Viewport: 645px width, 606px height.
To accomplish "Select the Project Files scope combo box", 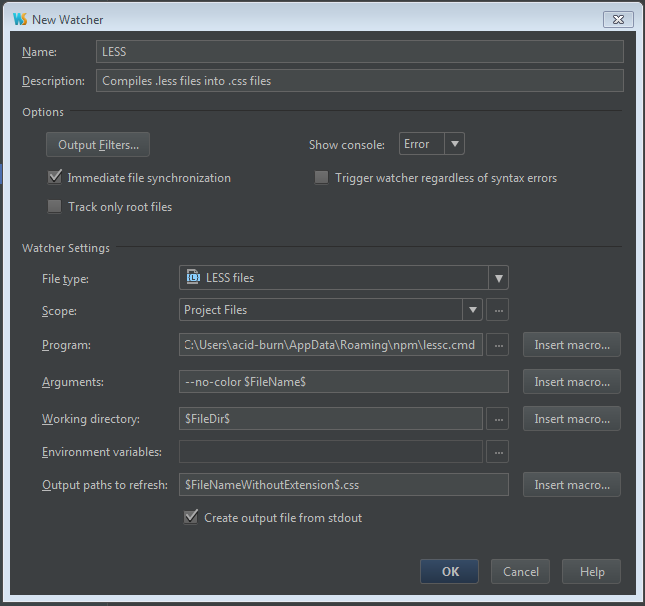I will point(331,310).
